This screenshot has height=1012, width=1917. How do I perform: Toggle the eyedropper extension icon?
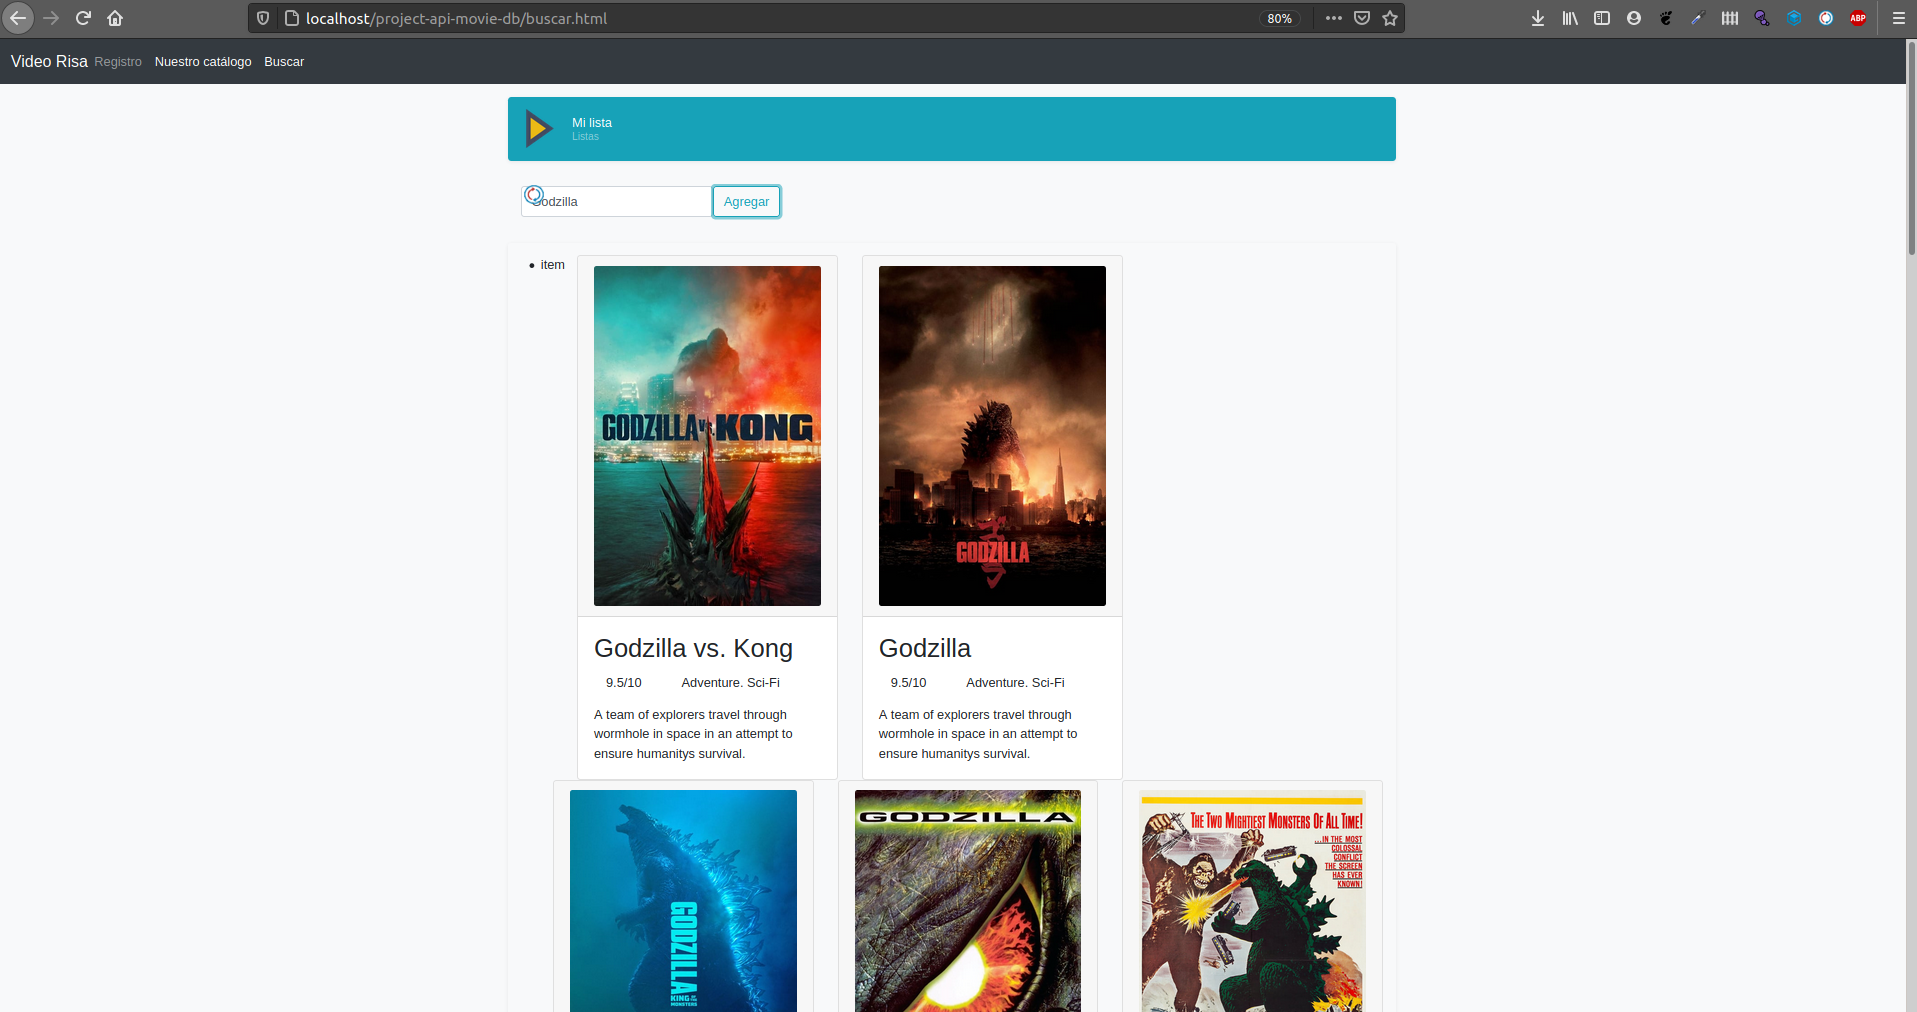[x=1697, y=18]
